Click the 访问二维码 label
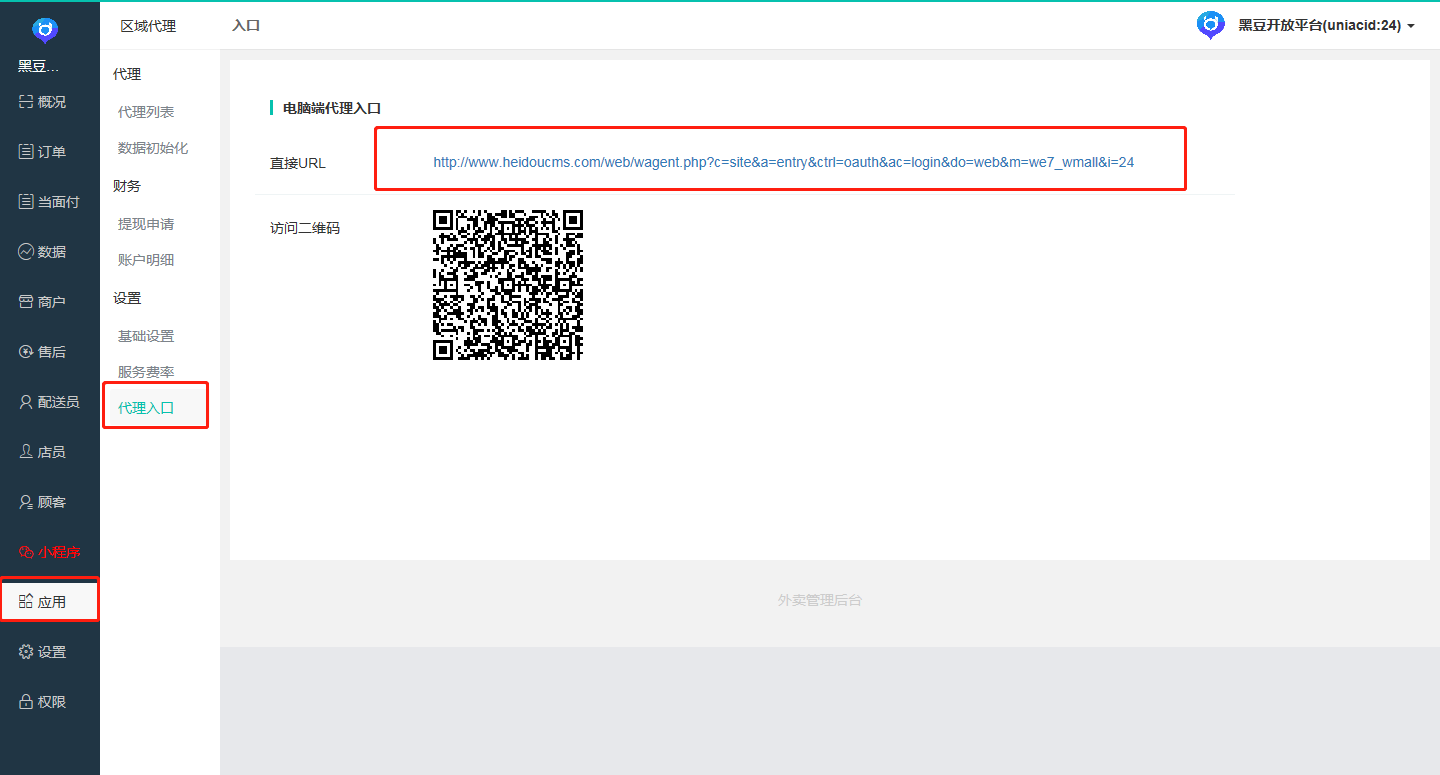 (305, 228)
